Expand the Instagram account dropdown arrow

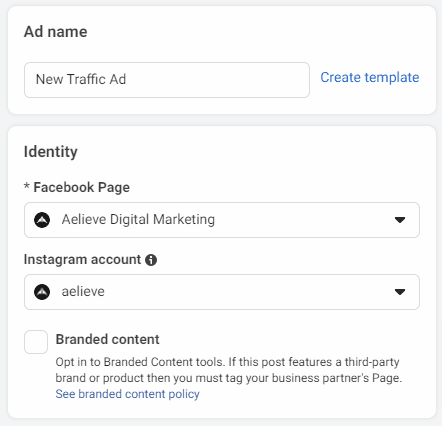coord(400,292)
